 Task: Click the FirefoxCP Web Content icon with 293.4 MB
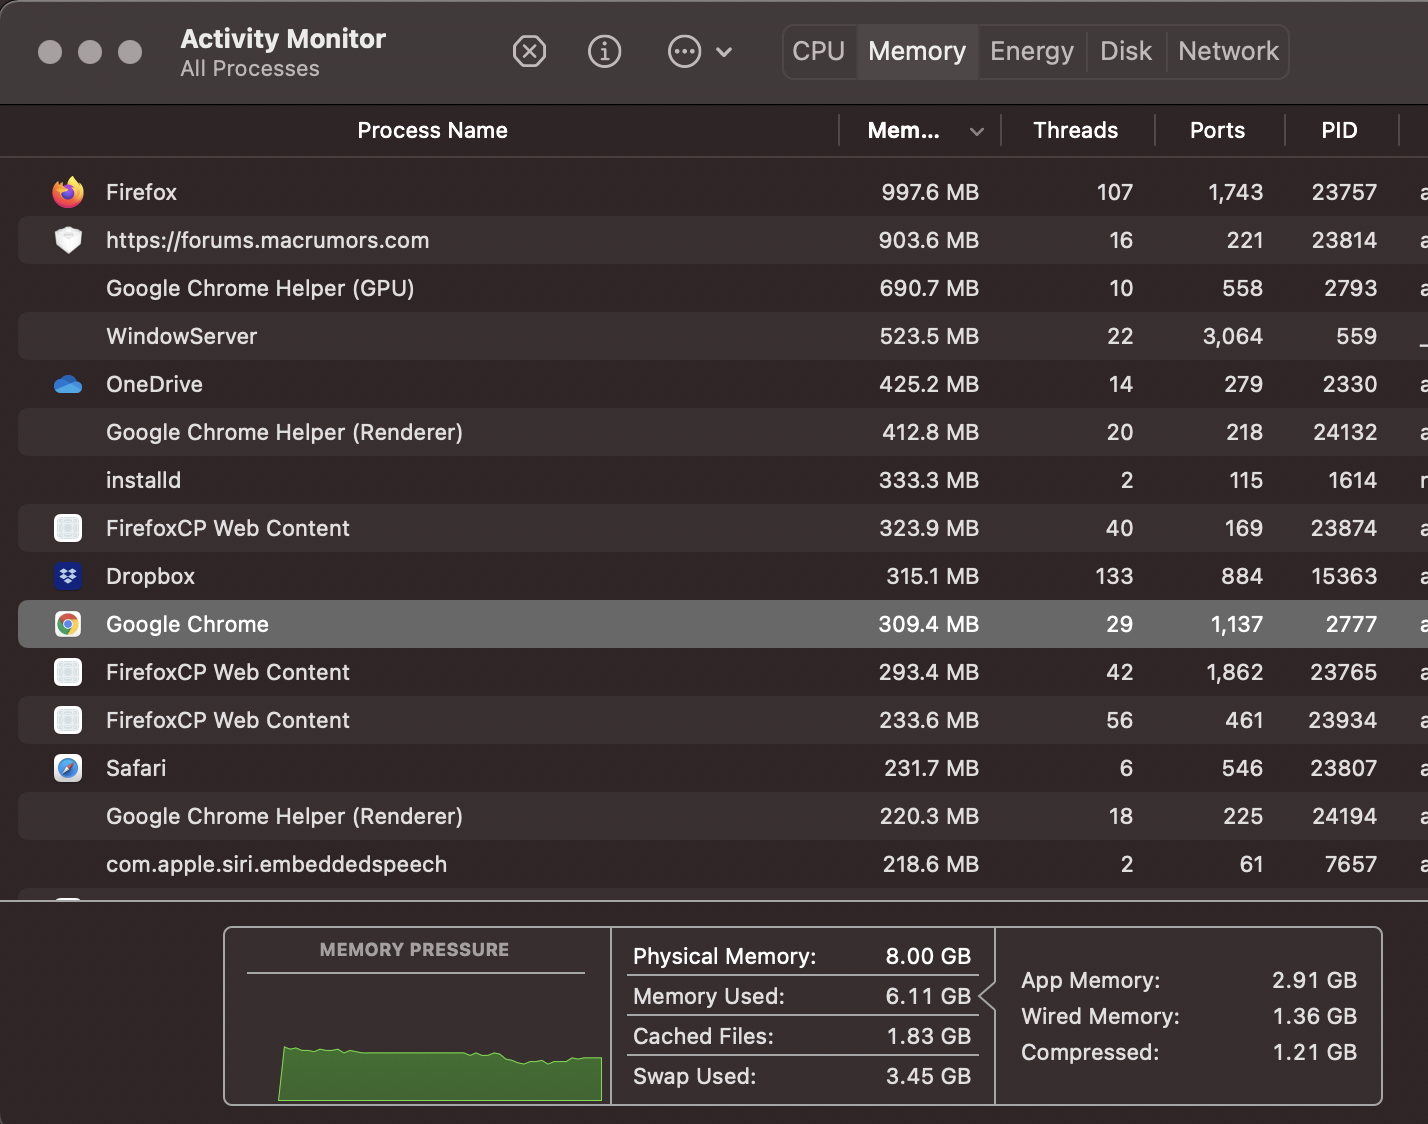[68, 672]
